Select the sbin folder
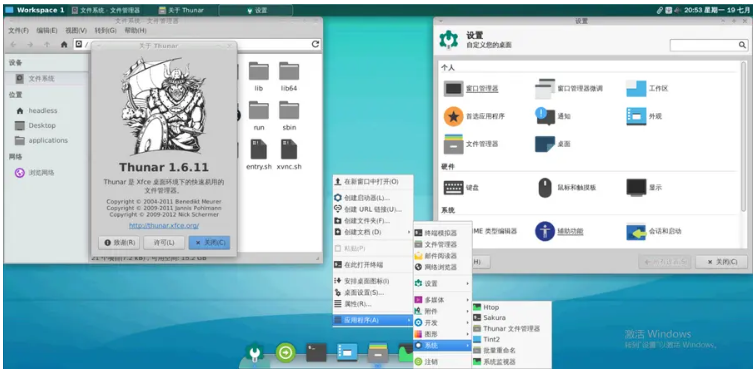 [289, 116]
